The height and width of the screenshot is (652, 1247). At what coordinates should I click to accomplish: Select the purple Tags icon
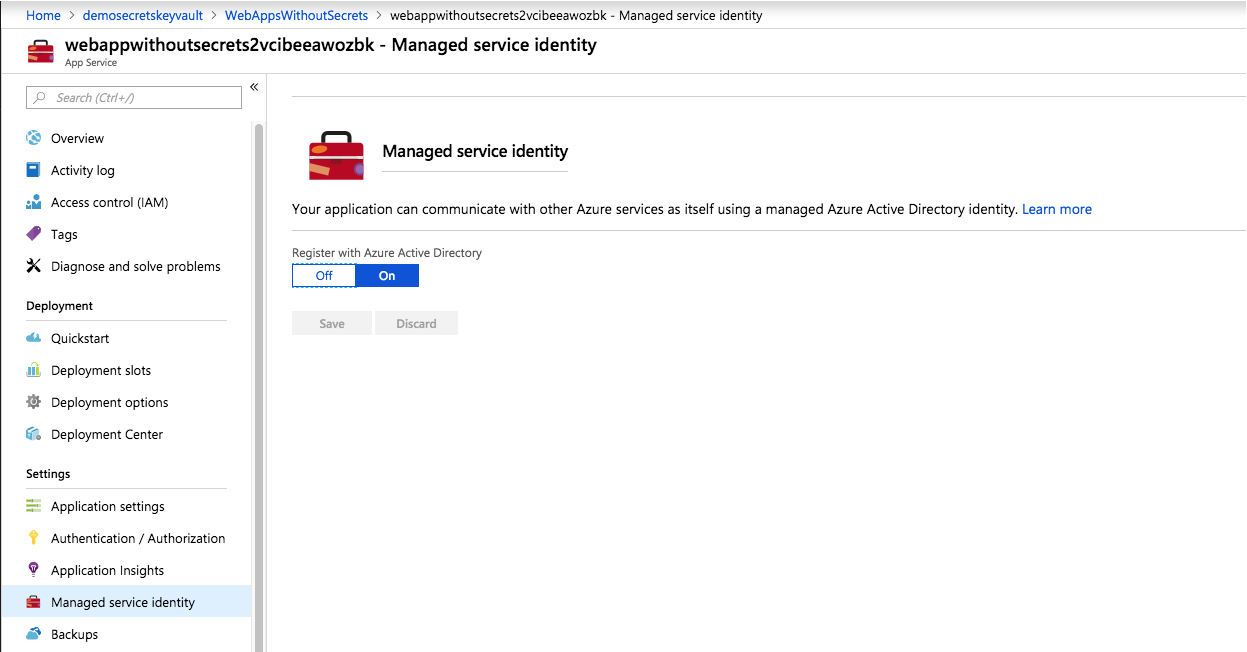[x=34, y=234]
